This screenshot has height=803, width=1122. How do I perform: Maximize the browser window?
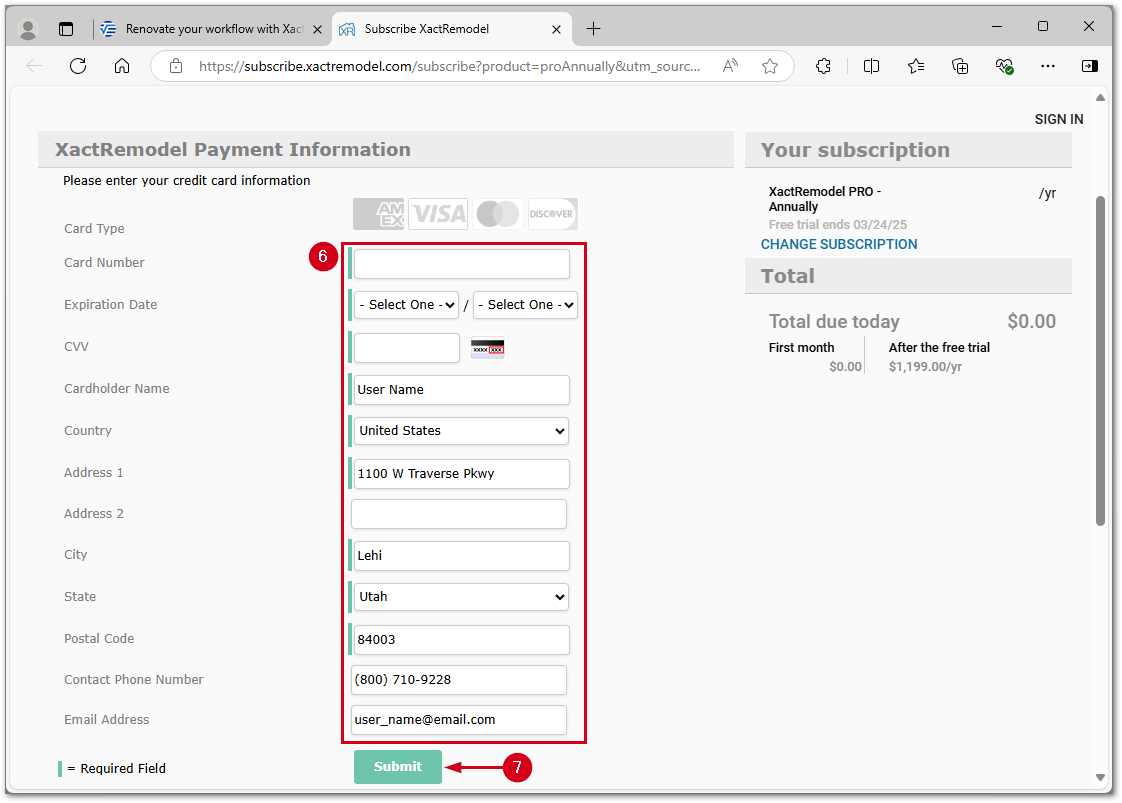pyautogui.click(x=1043, y=26)
